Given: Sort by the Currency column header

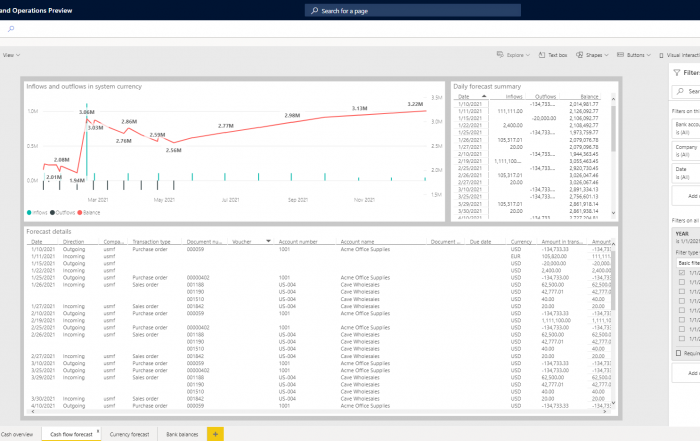Looking at the screenshot, I should pyautogui.click(x=521, y=241).
